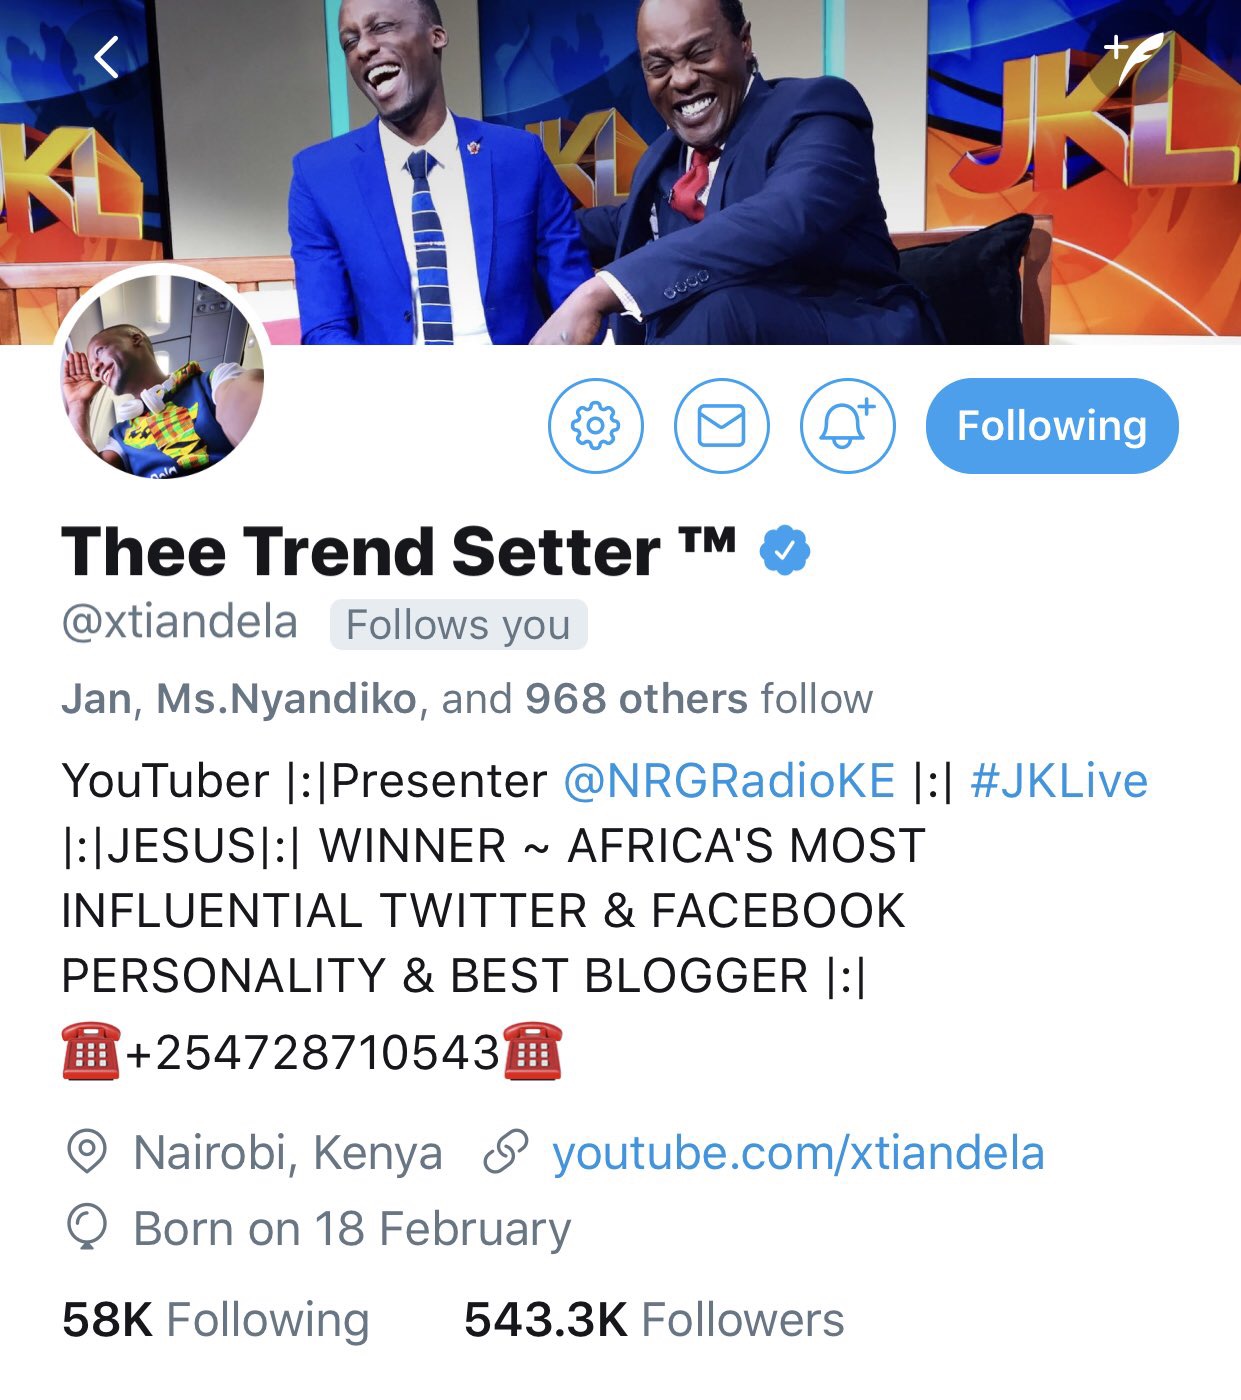Tap the location pin icon near Nairobi
This screenshot has height=1400, width=1241.
tap(86, 1153)
